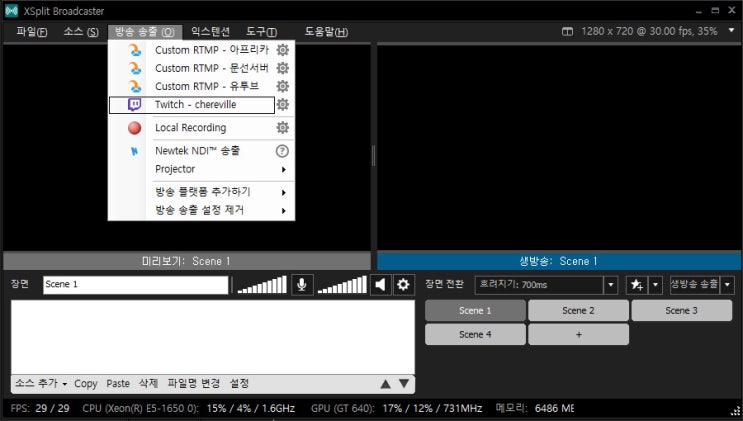The image size is (743, 421).
Task: Click the 생방송: Scene 1 header bar
Action: 559,261
